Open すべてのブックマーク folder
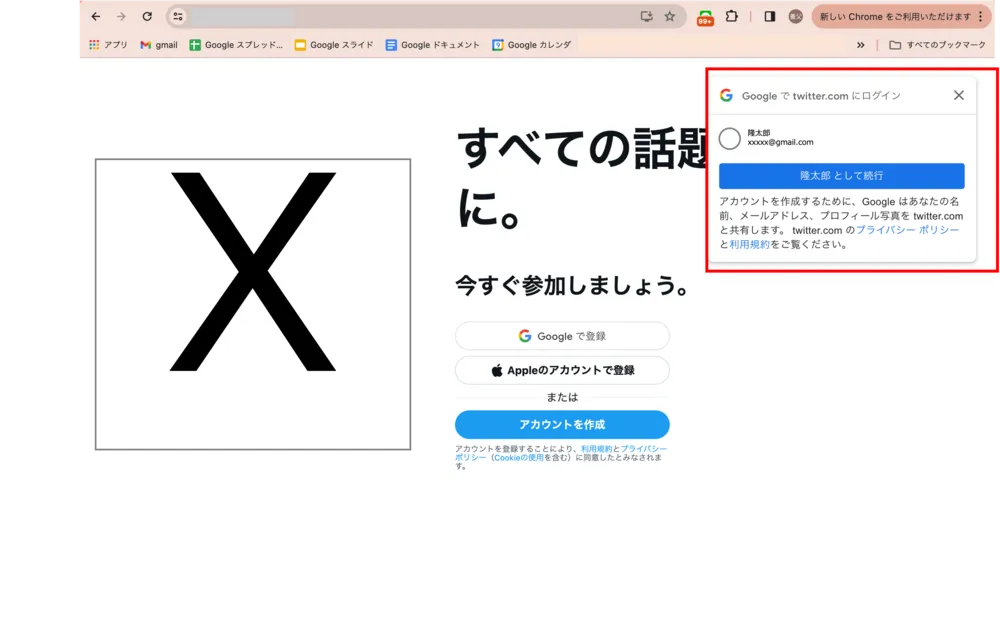 pos(938,45)
